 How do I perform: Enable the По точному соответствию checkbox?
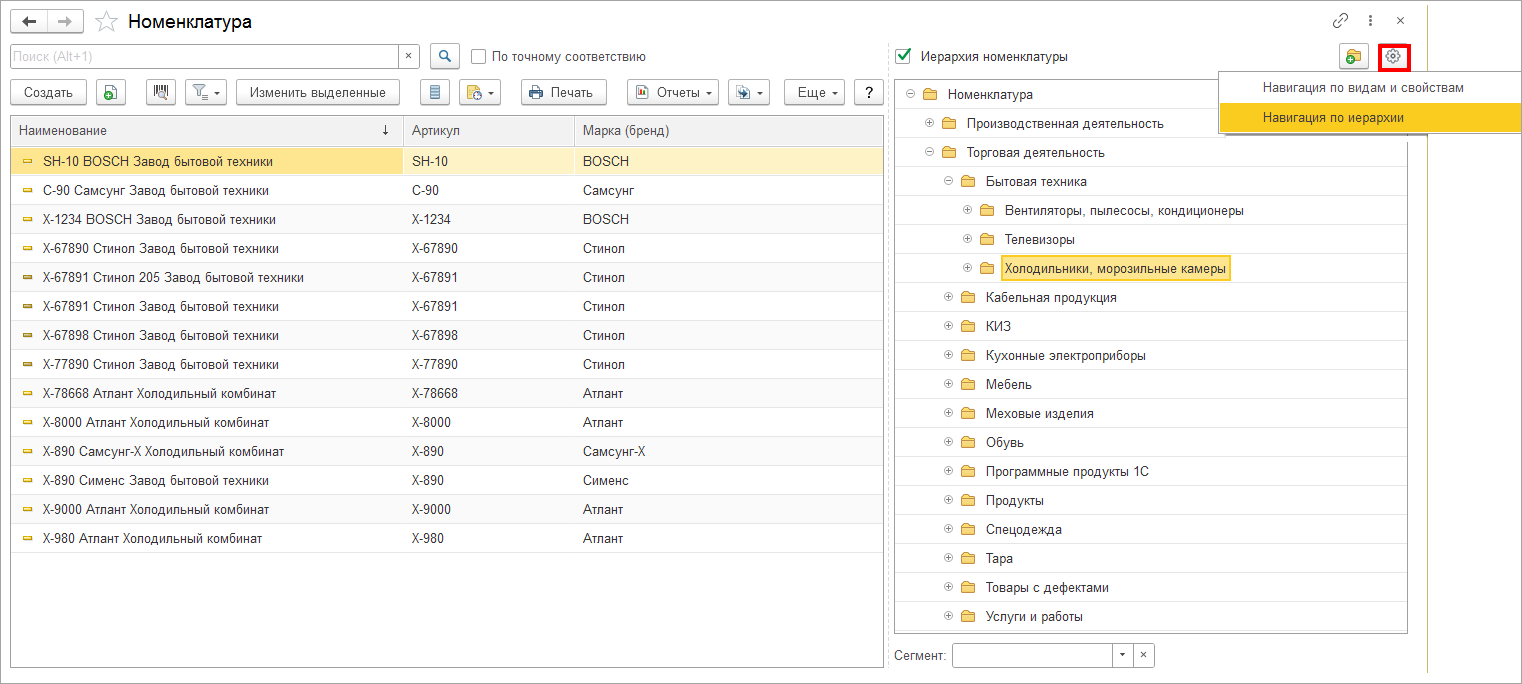[x=478, y=57]
